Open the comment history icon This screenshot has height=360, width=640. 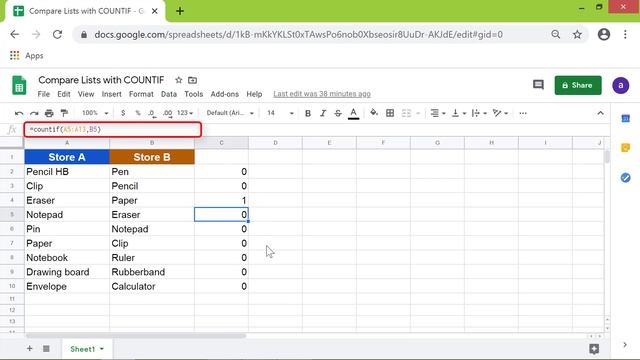click(538, 85)
